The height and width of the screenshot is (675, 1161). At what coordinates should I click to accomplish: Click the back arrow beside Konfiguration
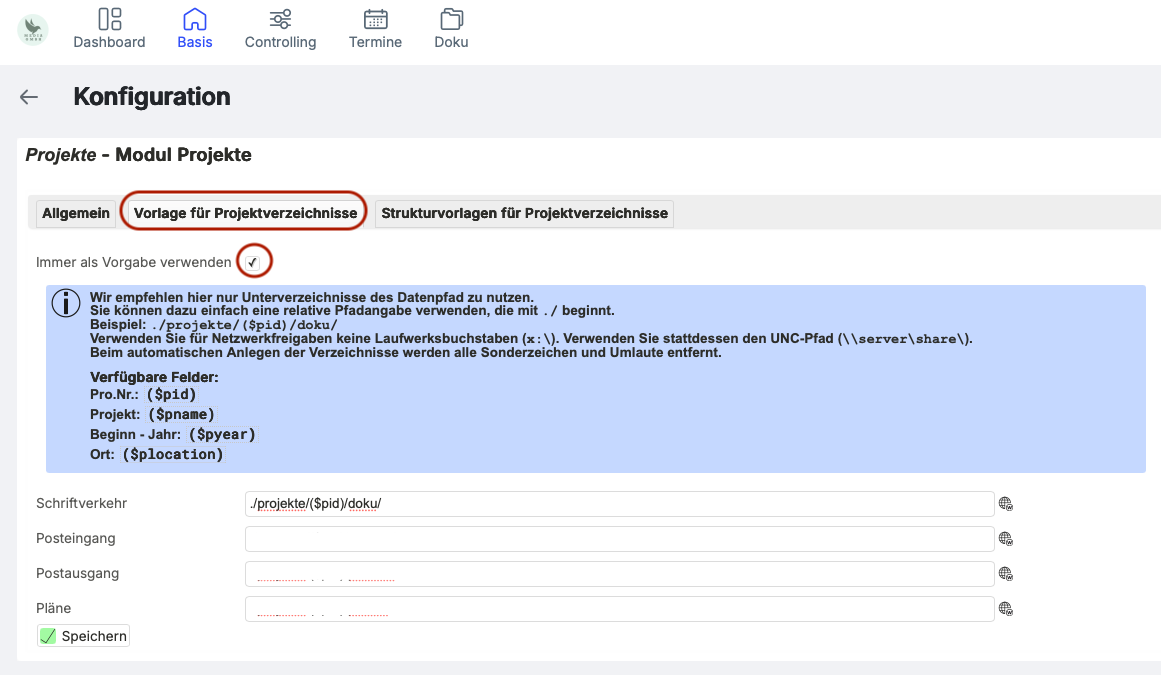tap(29, 97)
